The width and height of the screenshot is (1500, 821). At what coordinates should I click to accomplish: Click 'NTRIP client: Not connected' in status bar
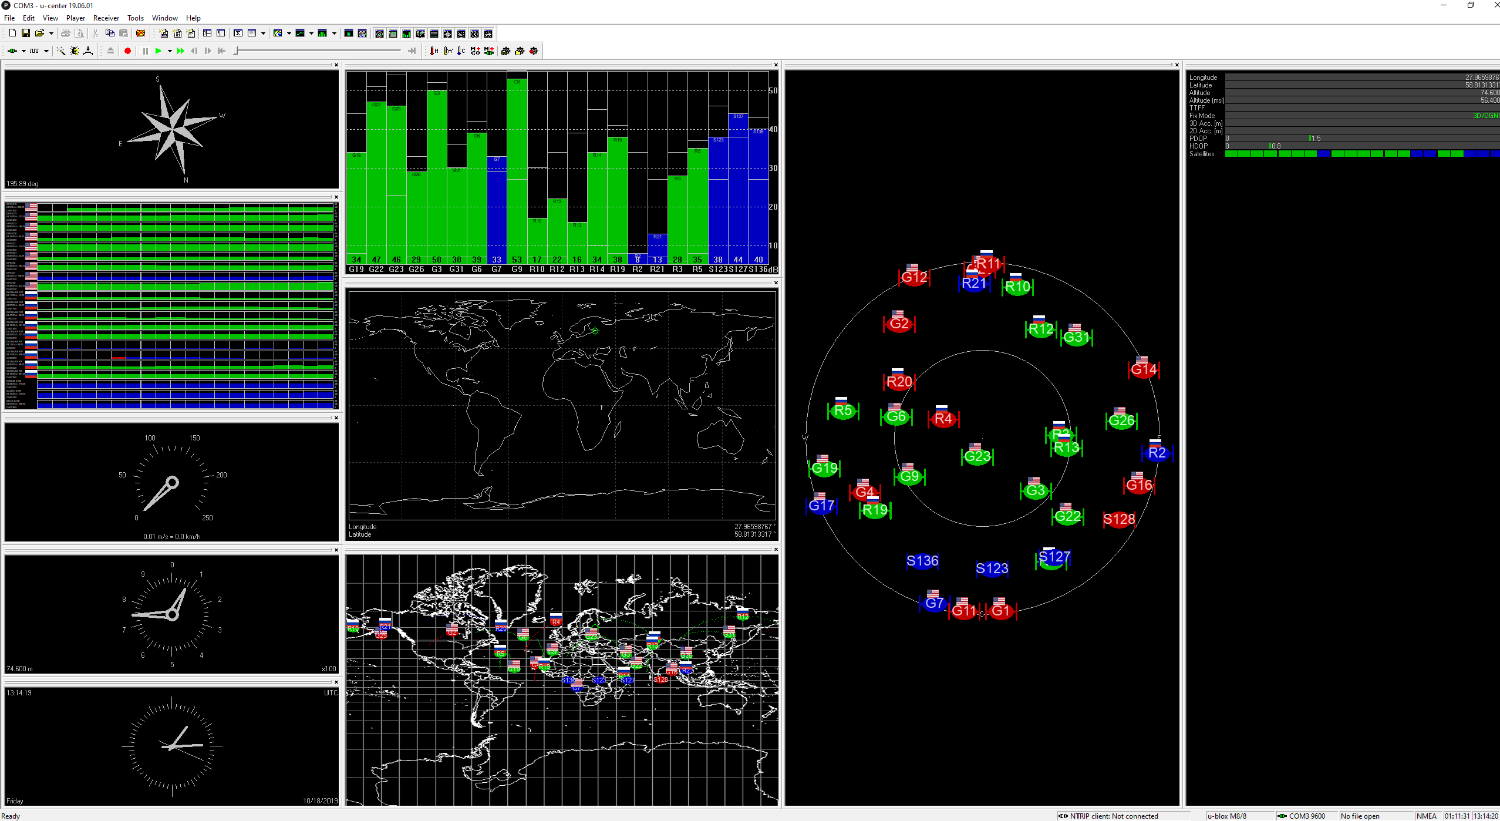point(1114,816)
